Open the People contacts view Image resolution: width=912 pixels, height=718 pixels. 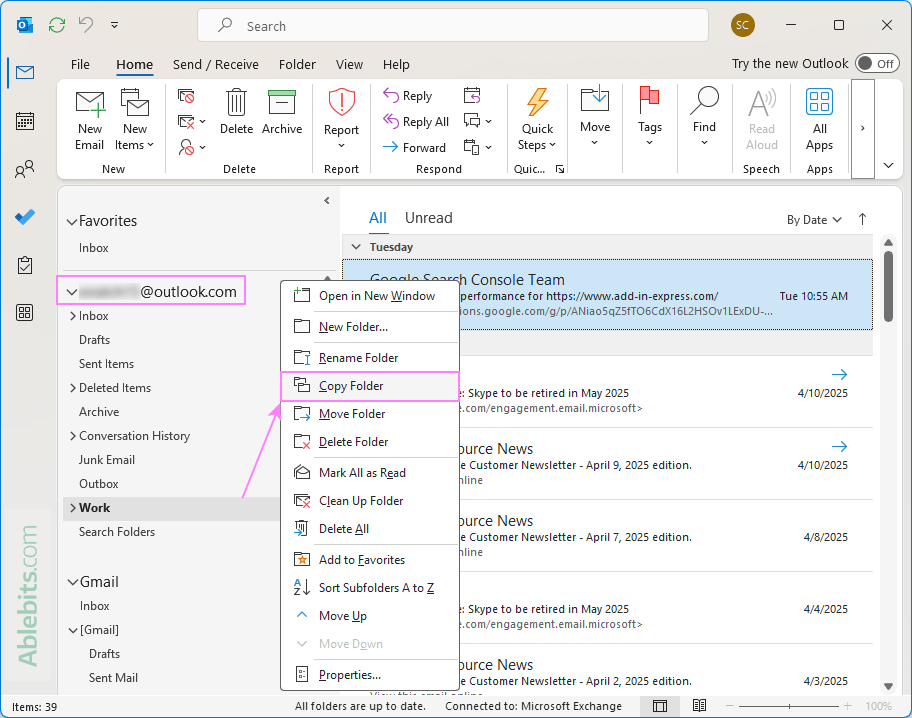(x=24, y=169)
